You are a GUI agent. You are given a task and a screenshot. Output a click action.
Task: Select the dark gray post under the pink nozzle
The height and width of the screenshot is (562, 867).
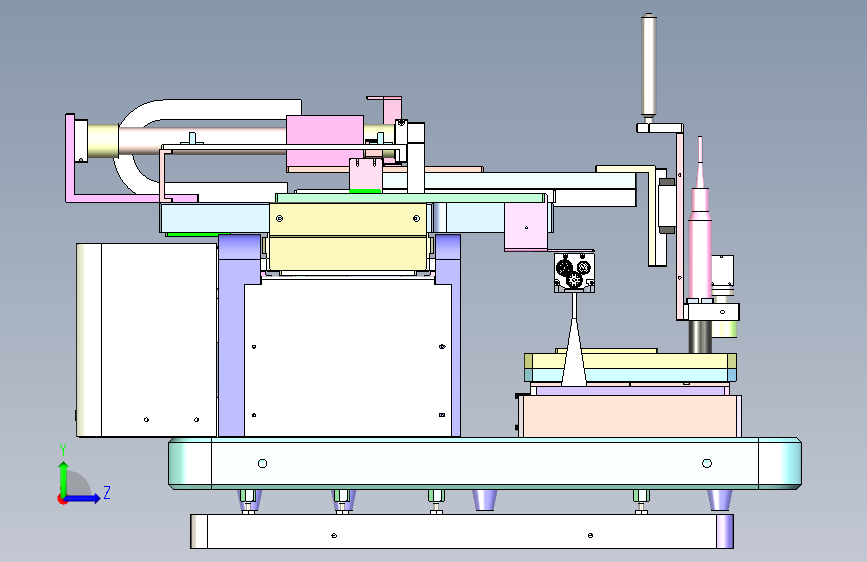700,336
